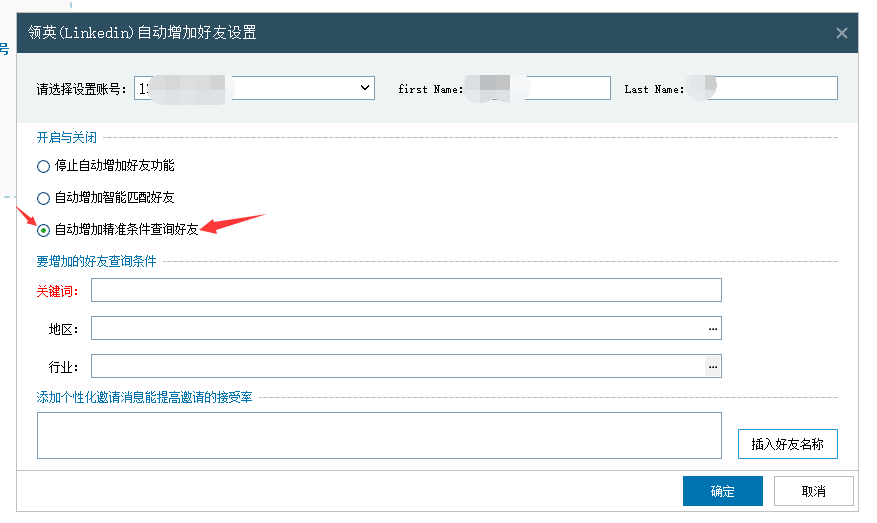Click the 请选择设置账号 label
This screenshot has height=523, width=877.
pos(81,89)
